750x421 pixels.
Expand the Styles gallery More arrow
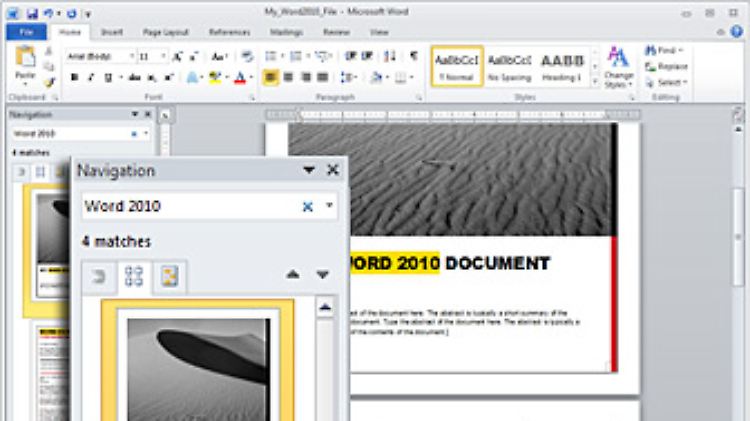click(595, 82)
